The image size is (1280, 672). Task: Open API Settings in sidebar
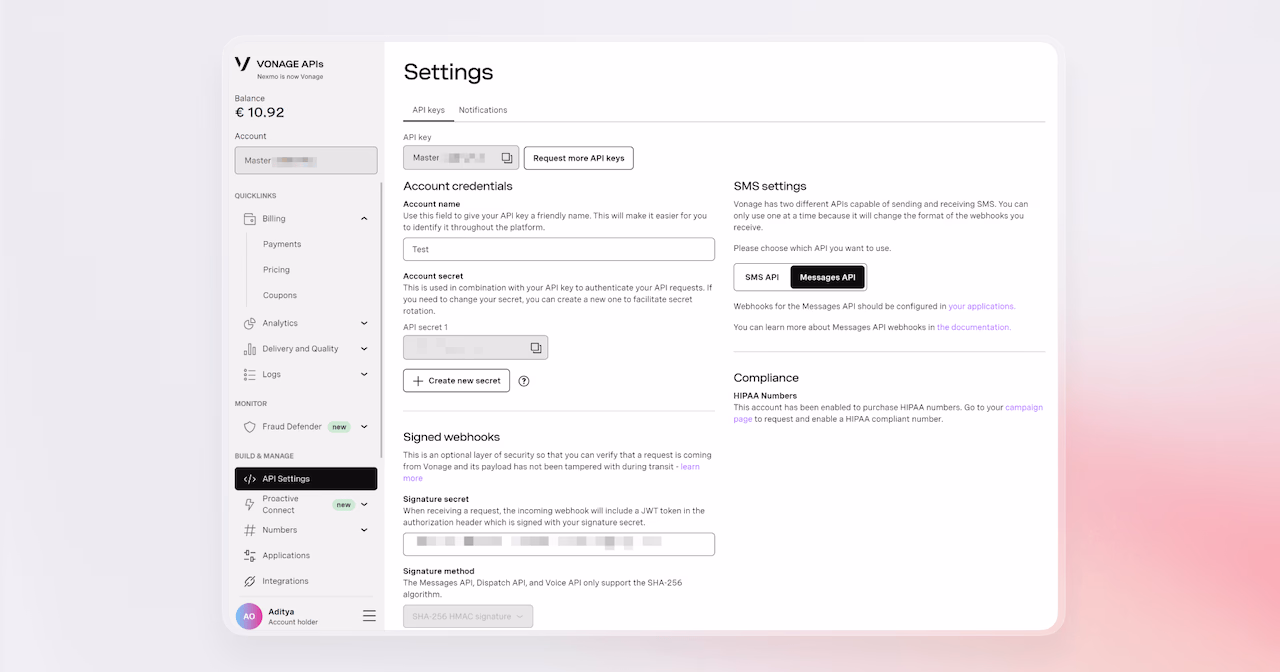[306, 479]
